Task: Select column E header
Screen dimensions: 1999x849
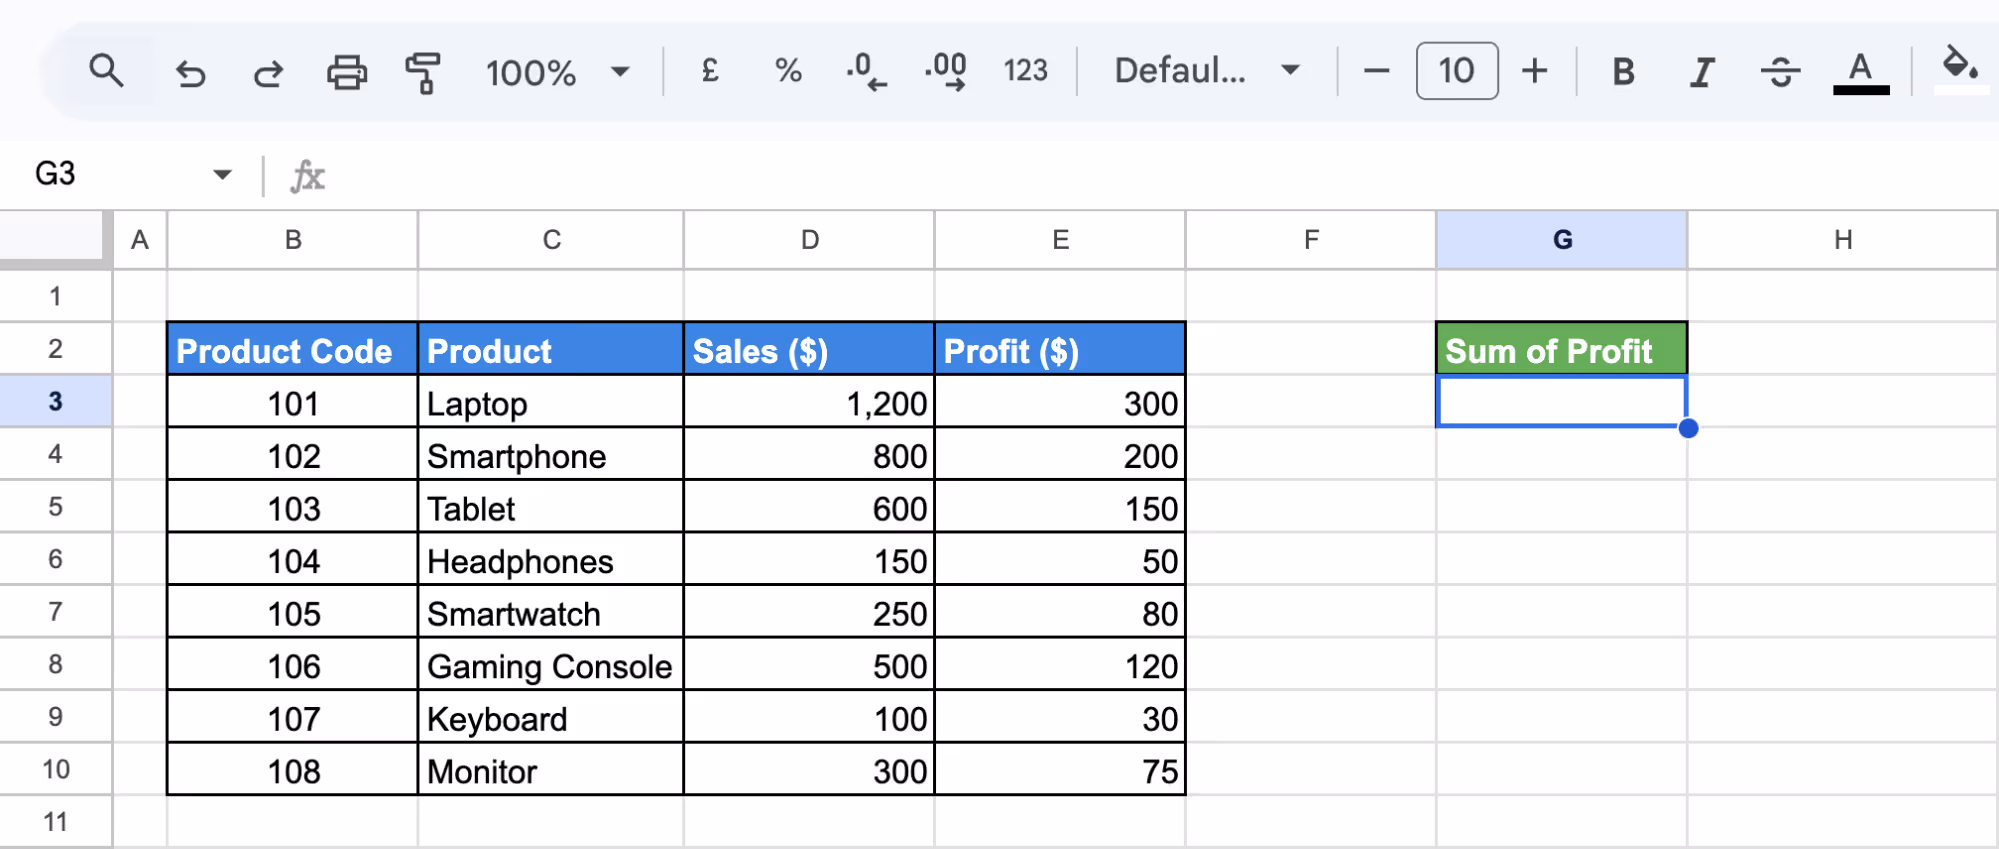Action: (1061, 240)
